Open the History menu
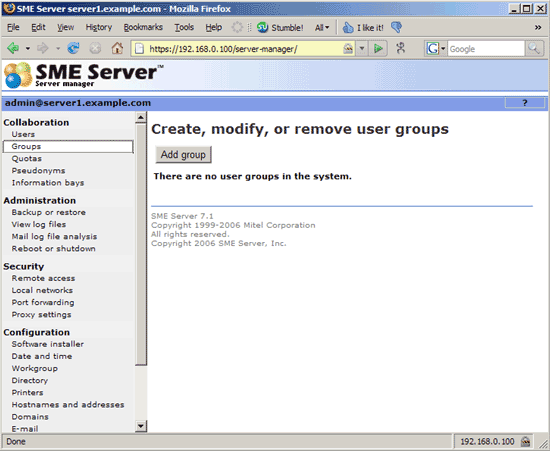550x451 pixels. [x=99, y=27]
